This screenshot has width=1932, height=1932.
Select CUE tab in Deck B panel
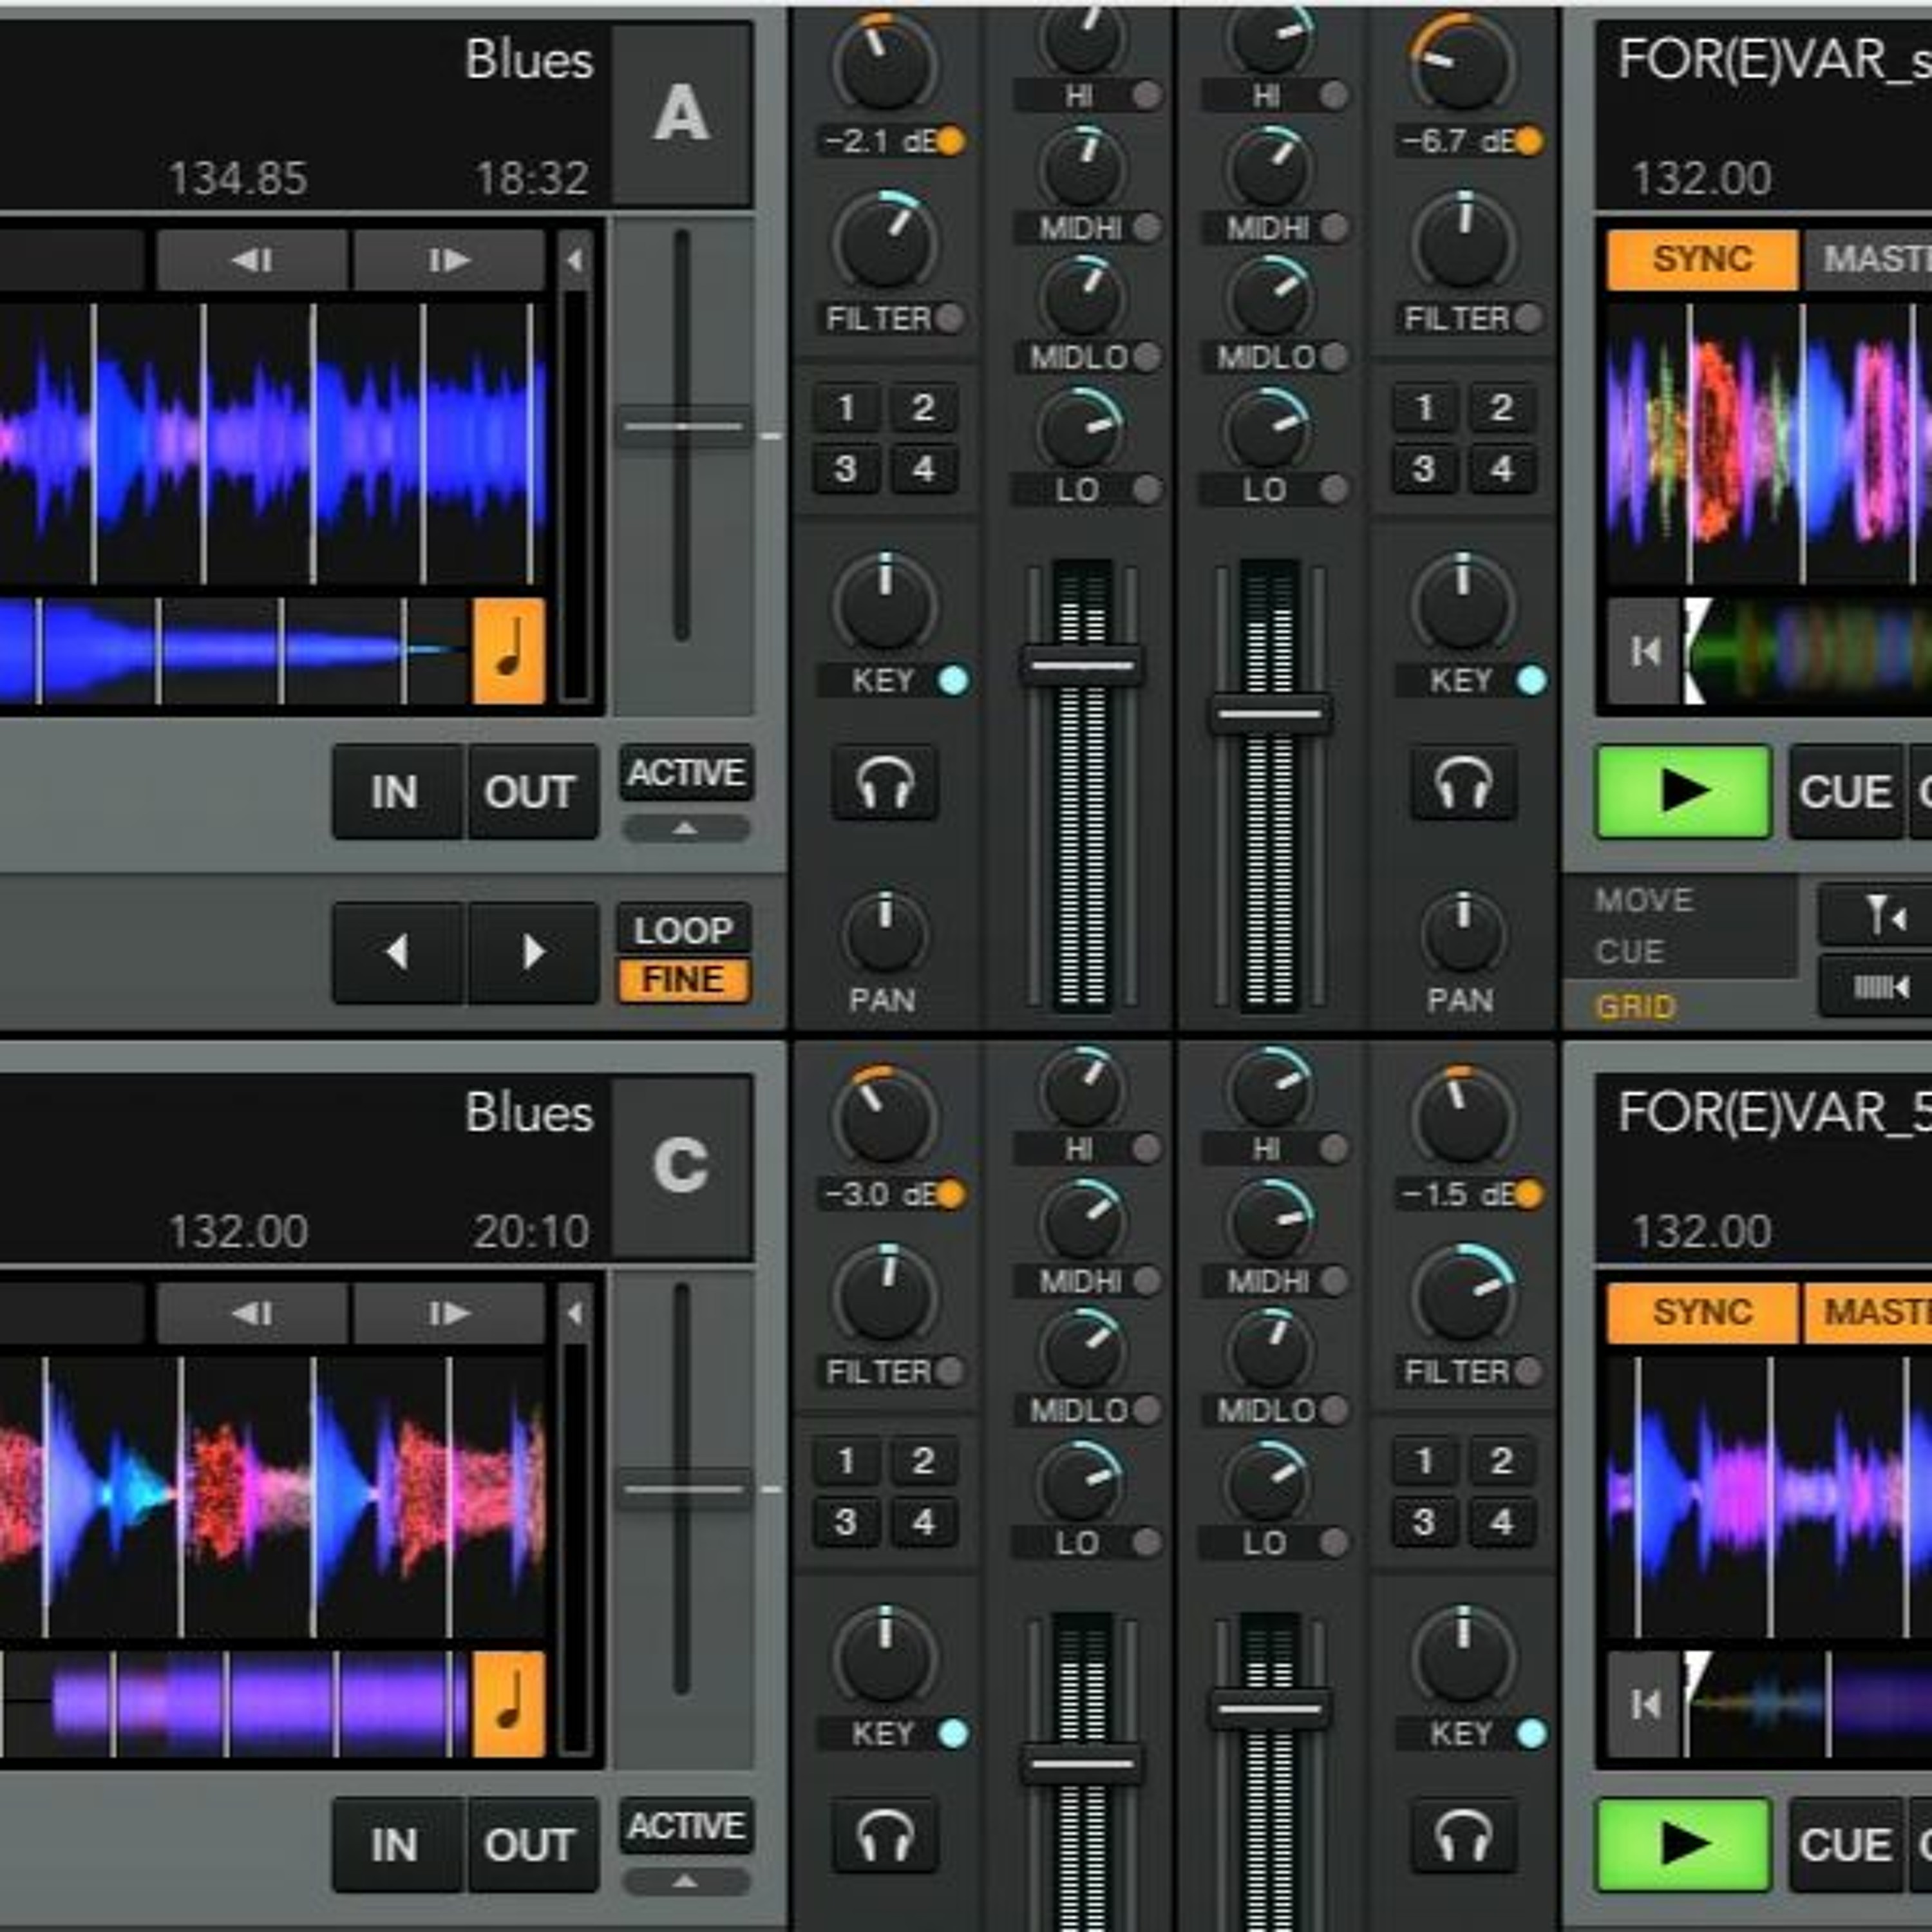(x=1631, y=951)
